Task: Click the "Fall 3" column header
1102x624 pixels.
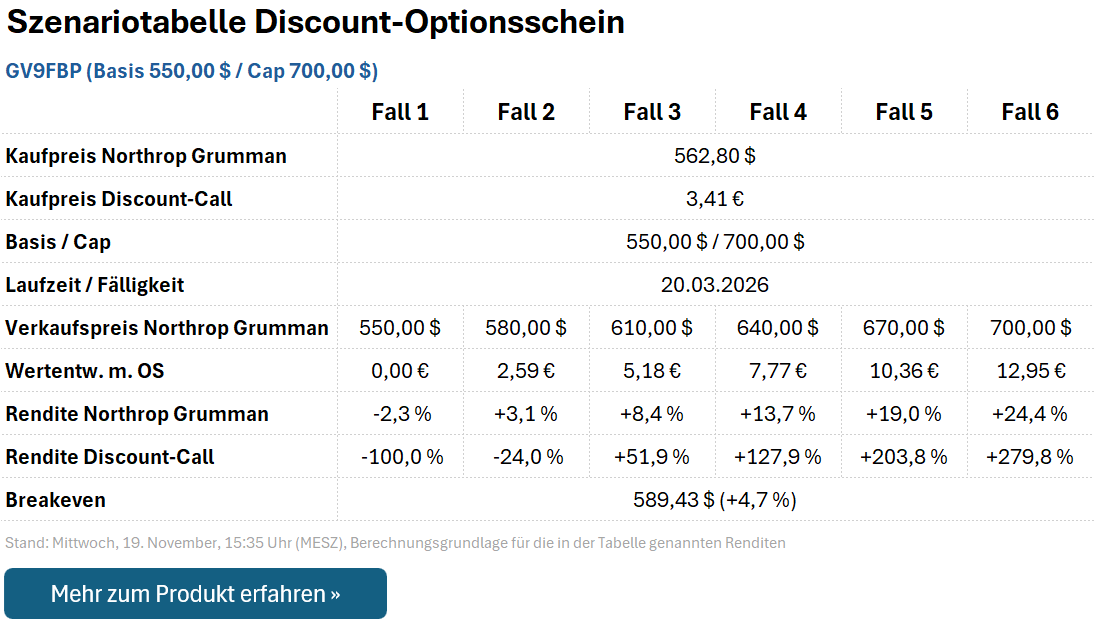Action: point(652,112)
